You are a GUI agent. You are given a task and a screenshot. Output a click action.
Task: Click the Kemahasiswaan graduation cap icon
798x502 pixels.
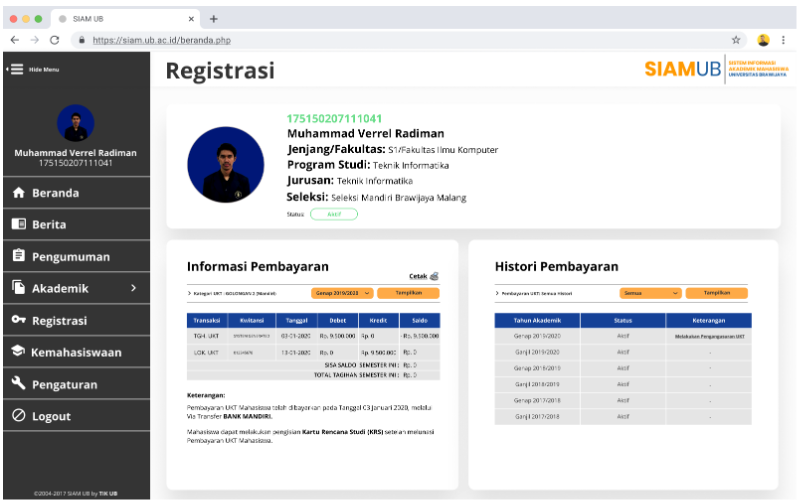click(18, 353)
